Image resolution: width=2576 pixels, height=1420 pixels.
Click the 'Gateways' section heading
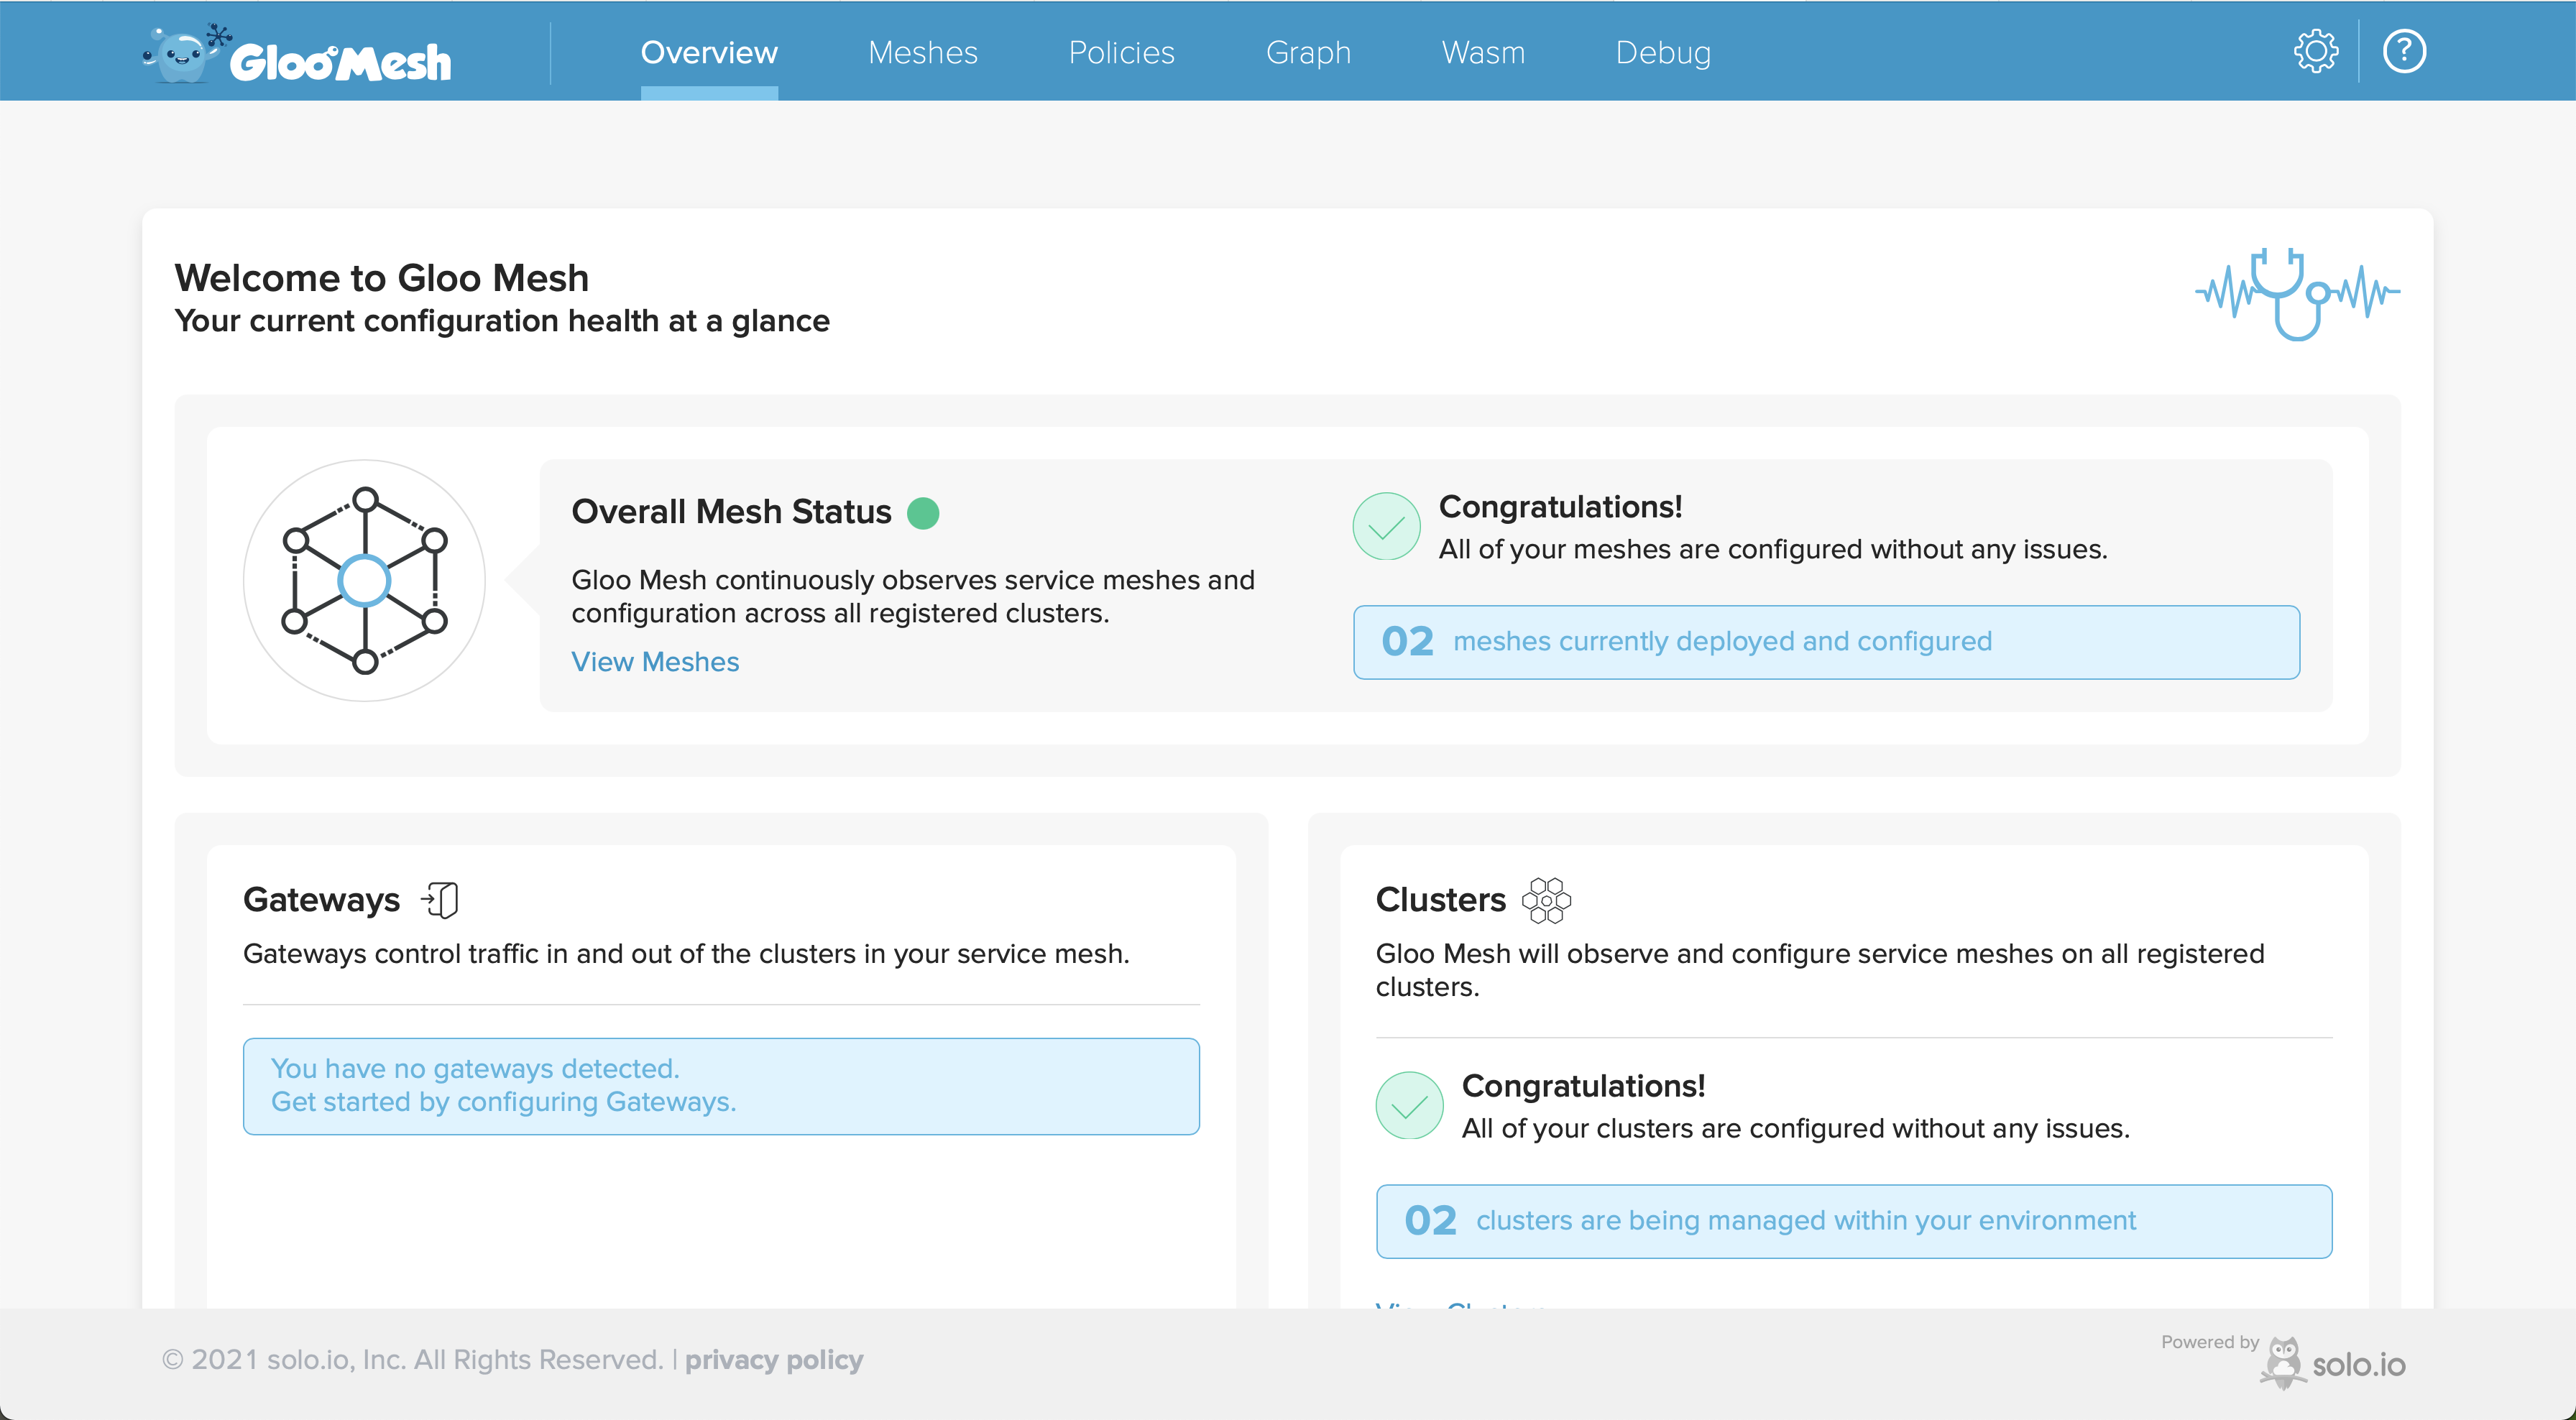click(321, 900)
